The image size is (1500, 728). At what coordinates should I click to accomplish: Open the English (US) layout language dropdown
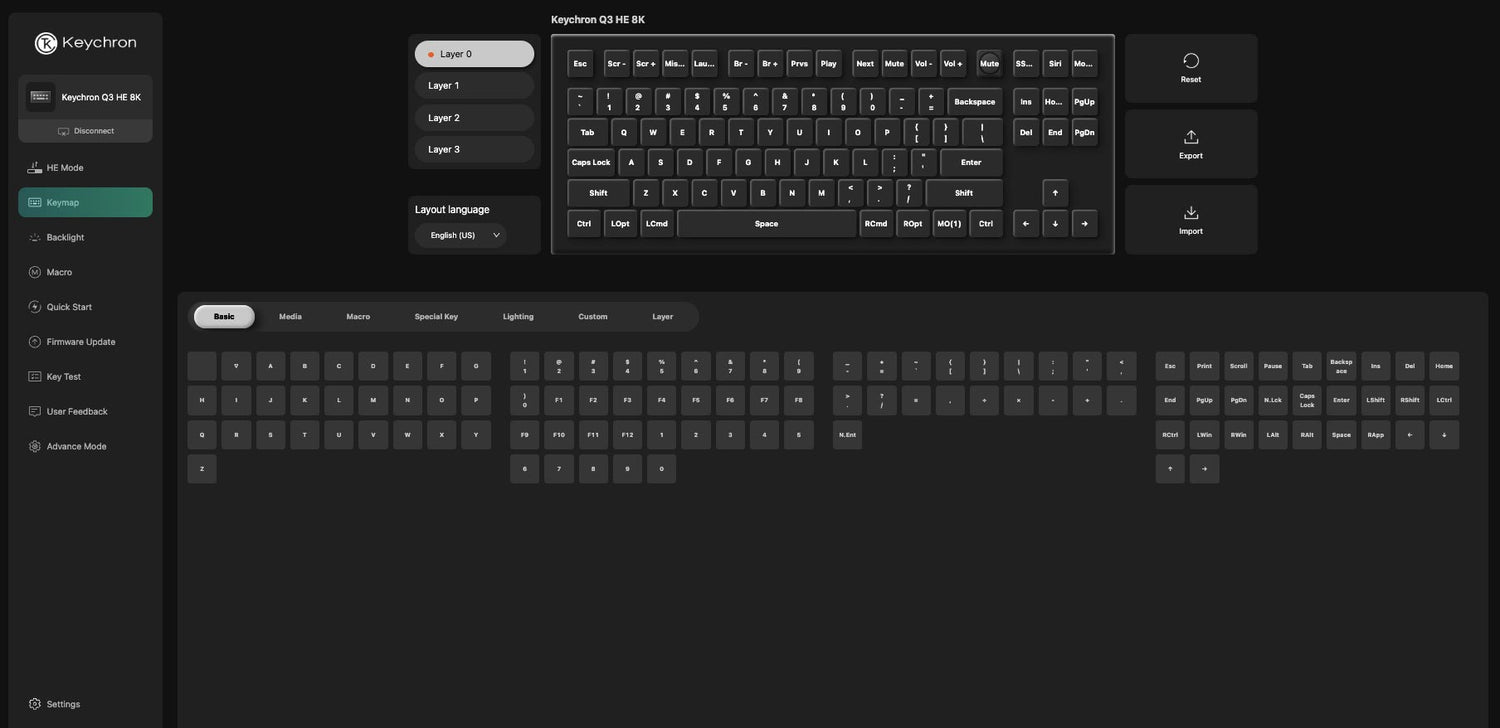pos(461,235)
